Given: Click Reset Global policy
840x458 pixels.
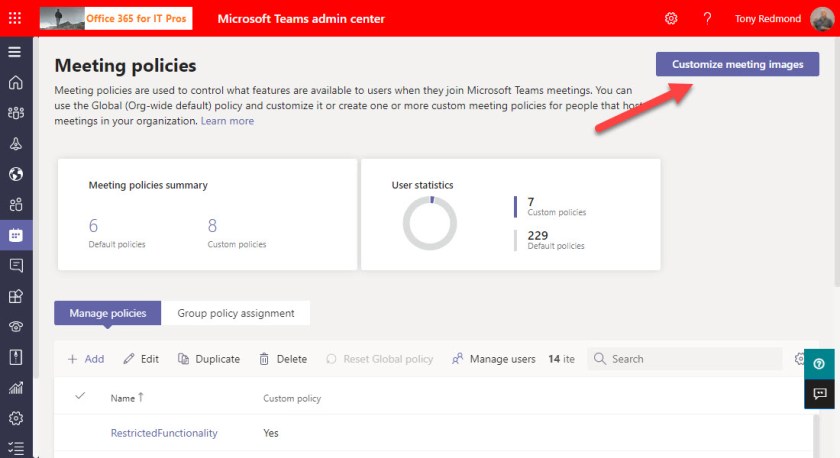Looking at the screenshot, I should [x=379, y=359].
